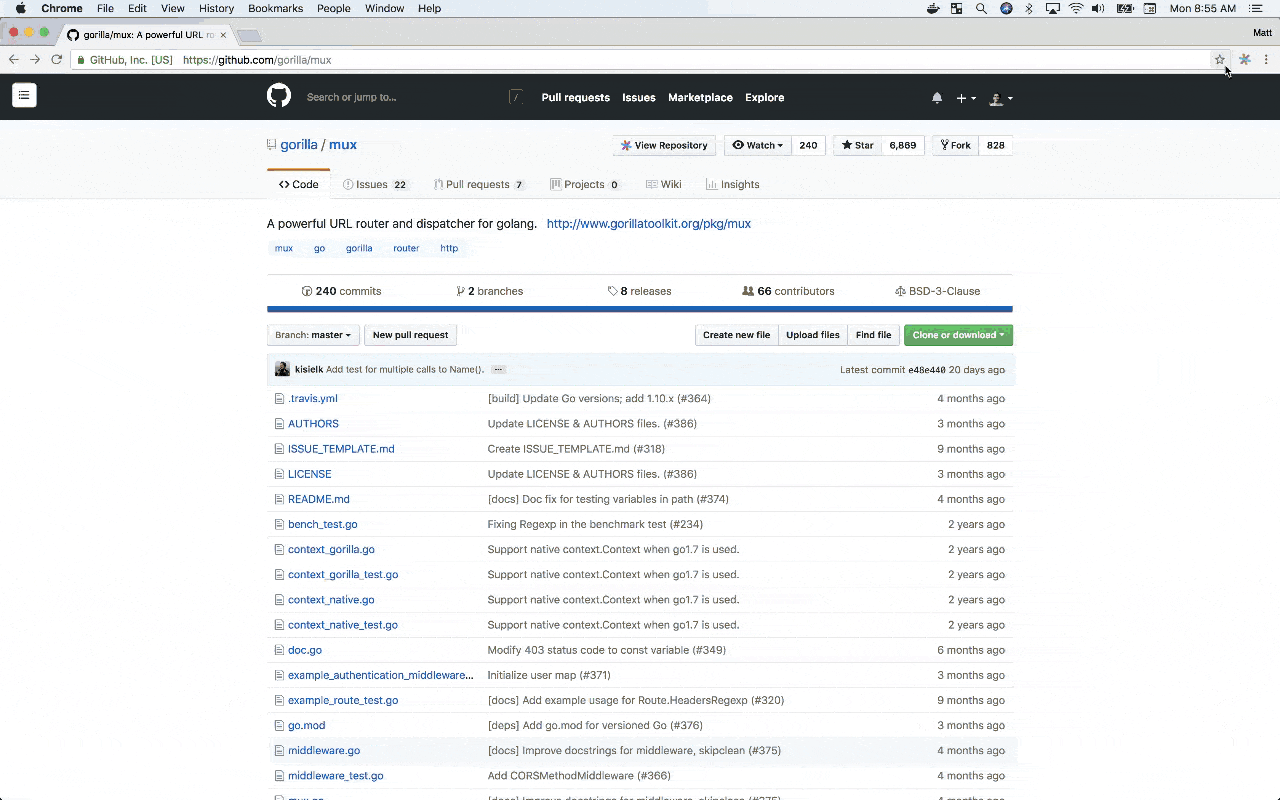Open the Branch: master dropdown
Viewport: 1280px width, 800px height.
click(x=313, y=334)
